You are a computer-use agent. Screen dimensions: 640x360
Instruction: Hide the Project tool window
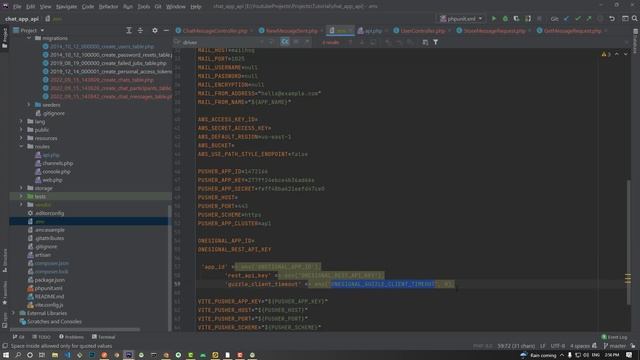point(166,30)
